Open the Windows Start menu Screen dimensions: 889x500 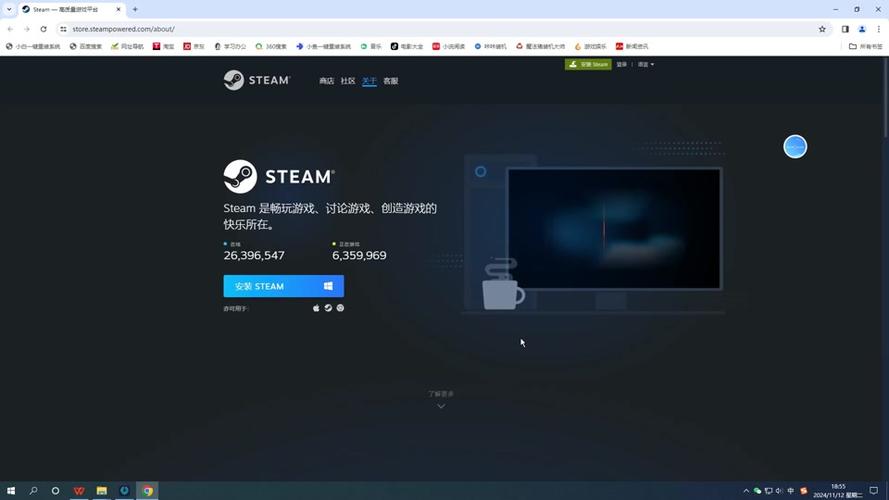coord(11,491)
